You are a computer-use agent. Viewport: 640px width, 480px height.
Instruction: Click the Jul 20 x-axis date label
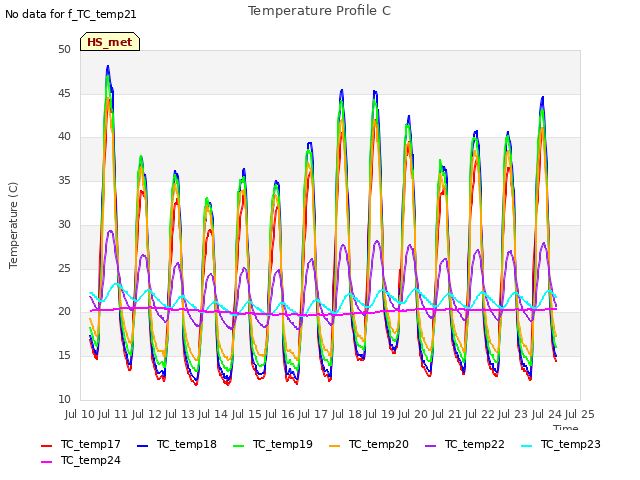click(413, 414)
